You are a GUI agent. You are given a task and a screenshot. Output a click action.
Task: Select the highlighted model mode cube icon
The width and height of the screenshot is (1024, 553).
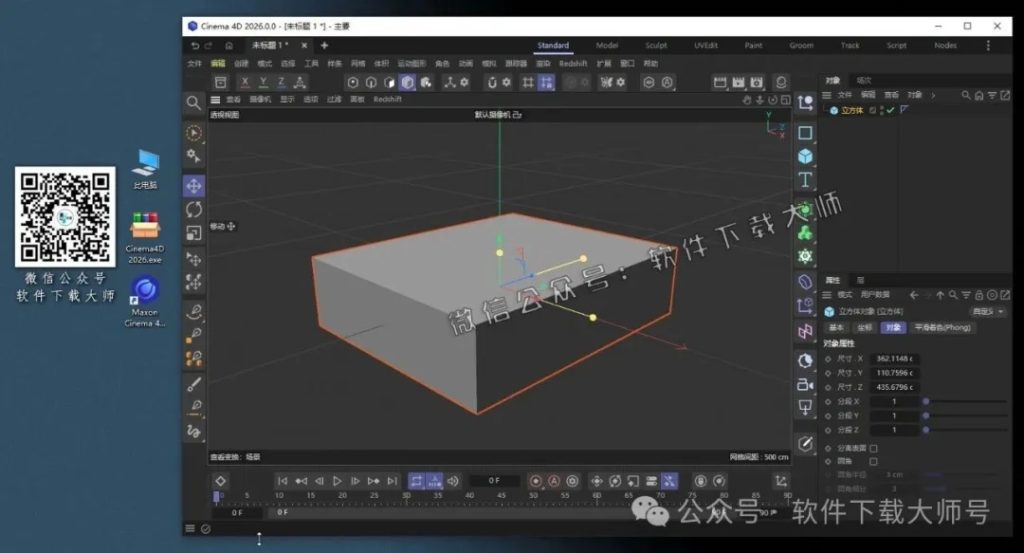tap(408, 82)
